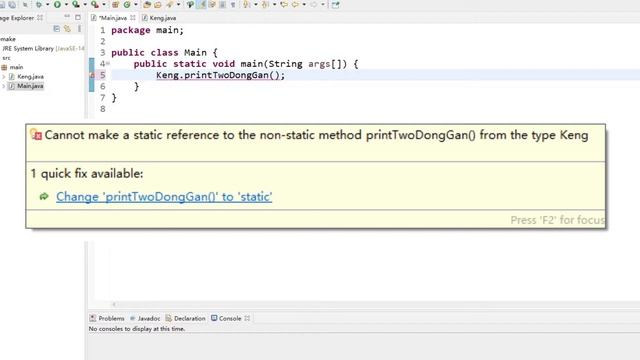Toggle Link with Editor in Package Explorer
This screenshot has height=360, width=640.
[68, 29]
